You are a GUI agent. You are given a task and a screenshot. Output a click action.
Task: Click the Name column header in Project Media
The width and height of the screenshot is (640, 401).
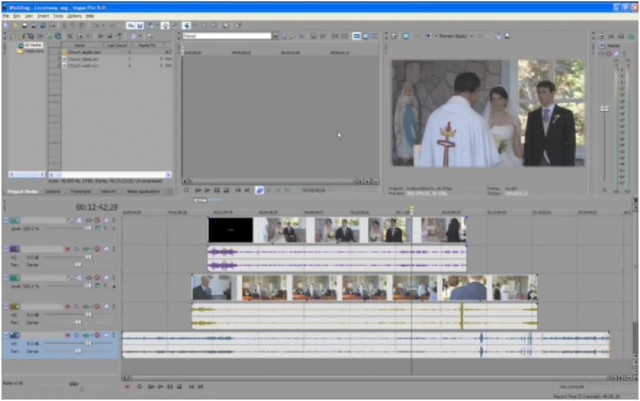click(x=80, y=45)
